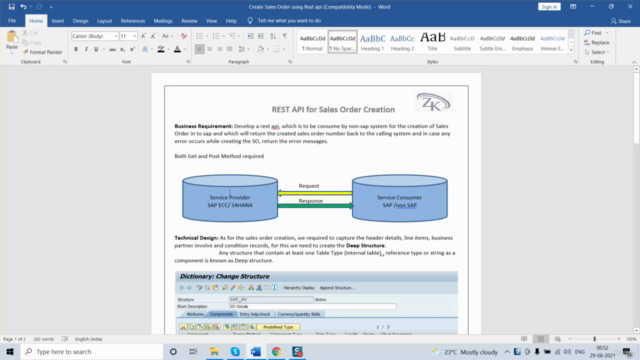Viewport: 640px width, 360px height.
Task: Switch to the Layout tab
Action: [104, 21]
